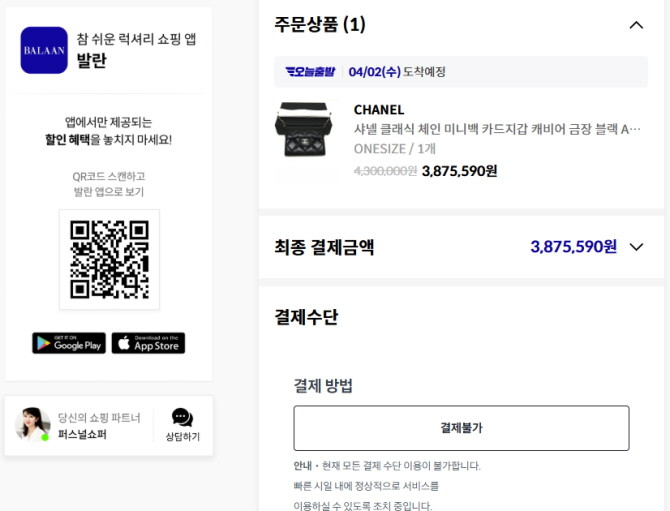Click the 결제수단 heading

coord(306,317)
